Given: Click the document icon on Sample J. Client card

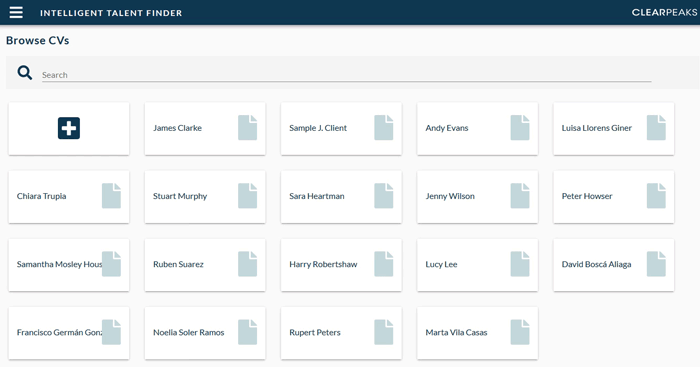Looking at the screenshot, I should pos(383,128).
